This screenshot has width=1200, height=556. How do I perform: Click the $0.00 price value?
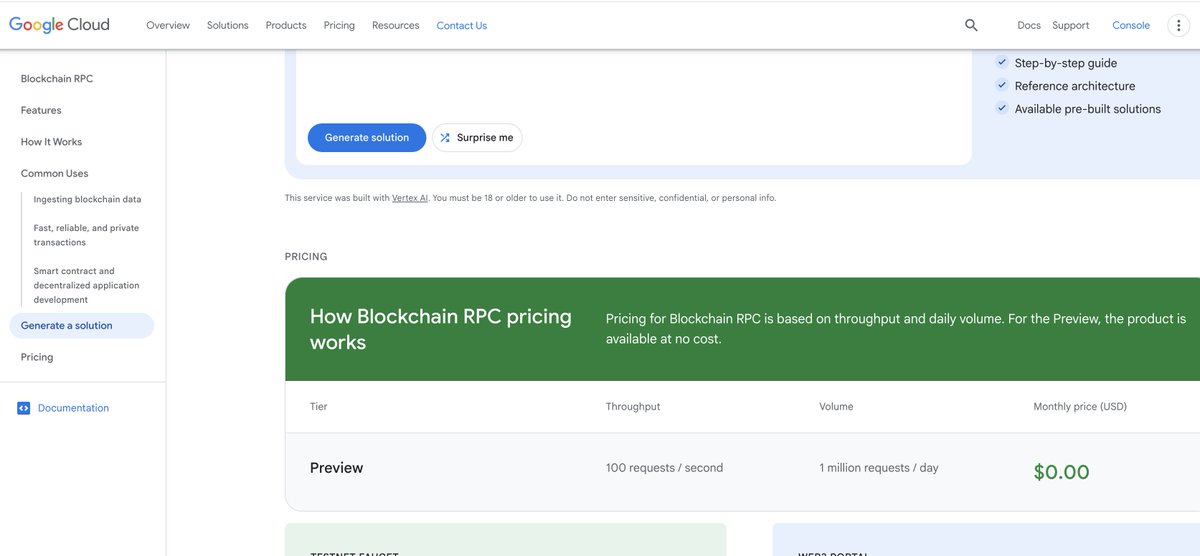click(1061, 472)
